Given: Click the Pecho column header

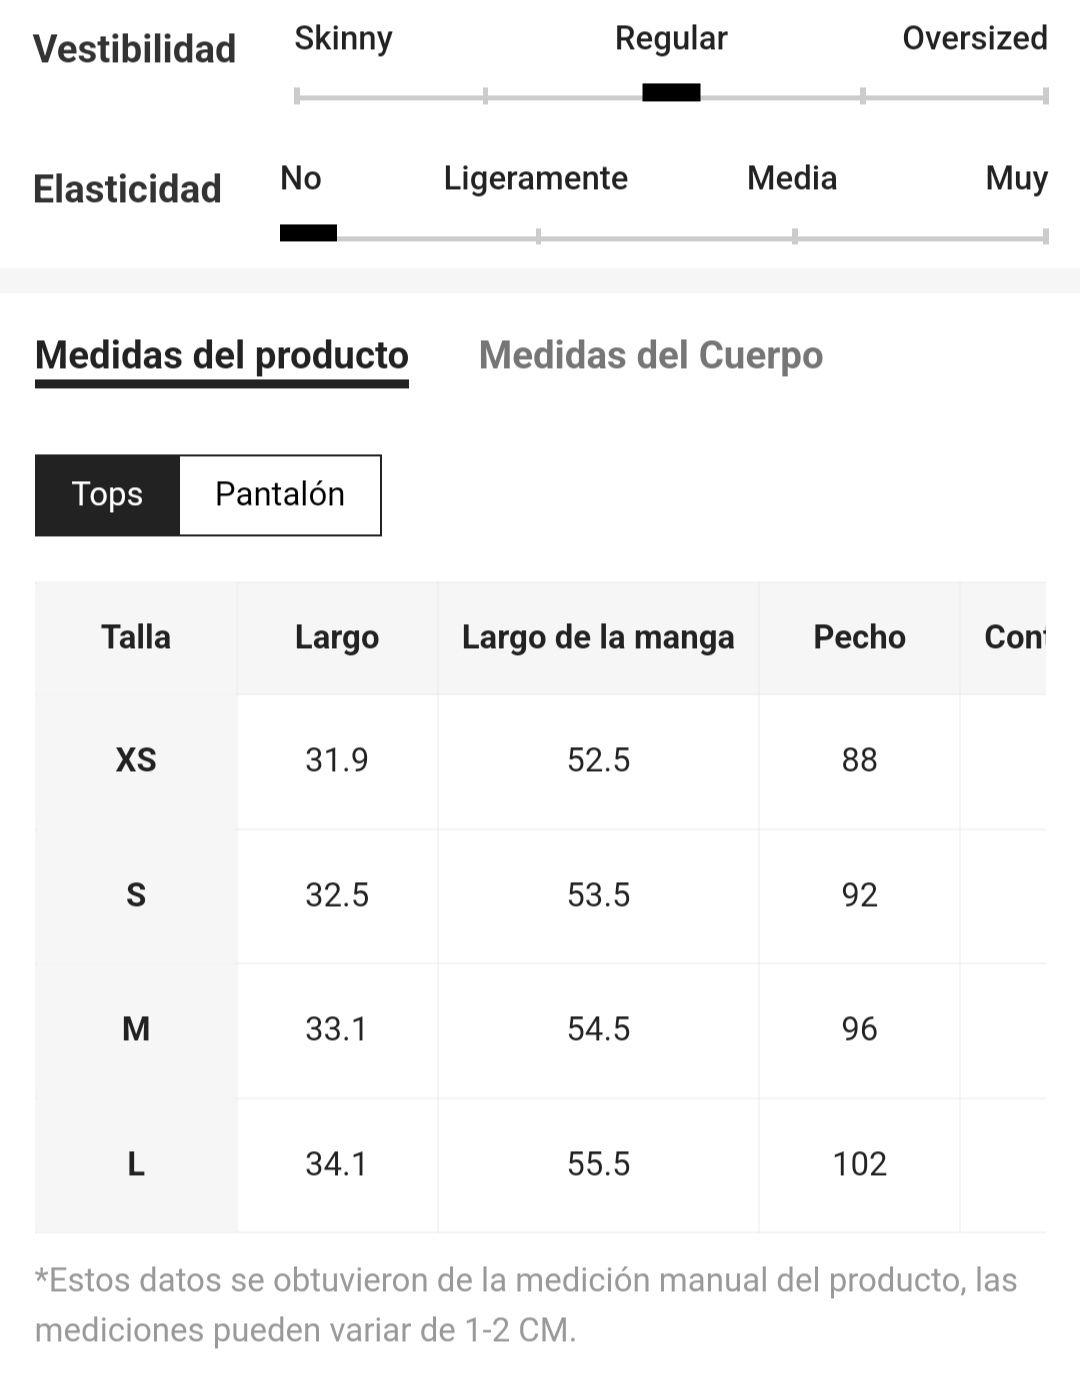Looking at the screenshot, I should pyautogui.click(x=859, y=638).
